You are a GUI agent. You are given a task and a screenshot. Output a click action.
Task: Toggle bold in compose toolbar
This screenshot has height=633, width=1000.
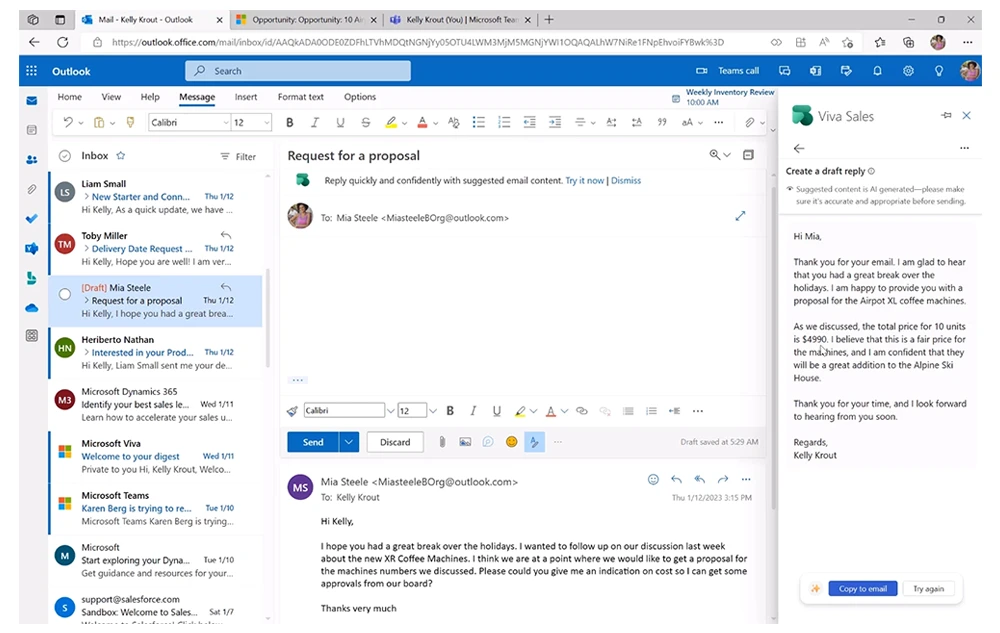click(x=450, y=411)
